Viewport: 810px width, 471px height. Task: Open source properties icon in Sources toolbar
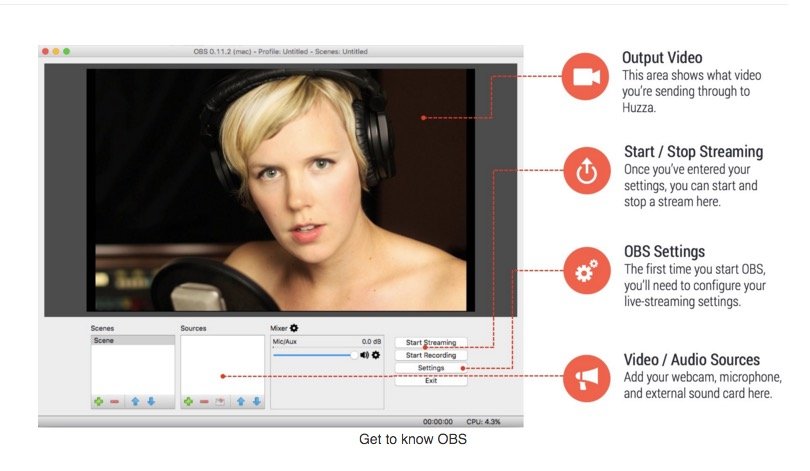[x=220, y=401]
